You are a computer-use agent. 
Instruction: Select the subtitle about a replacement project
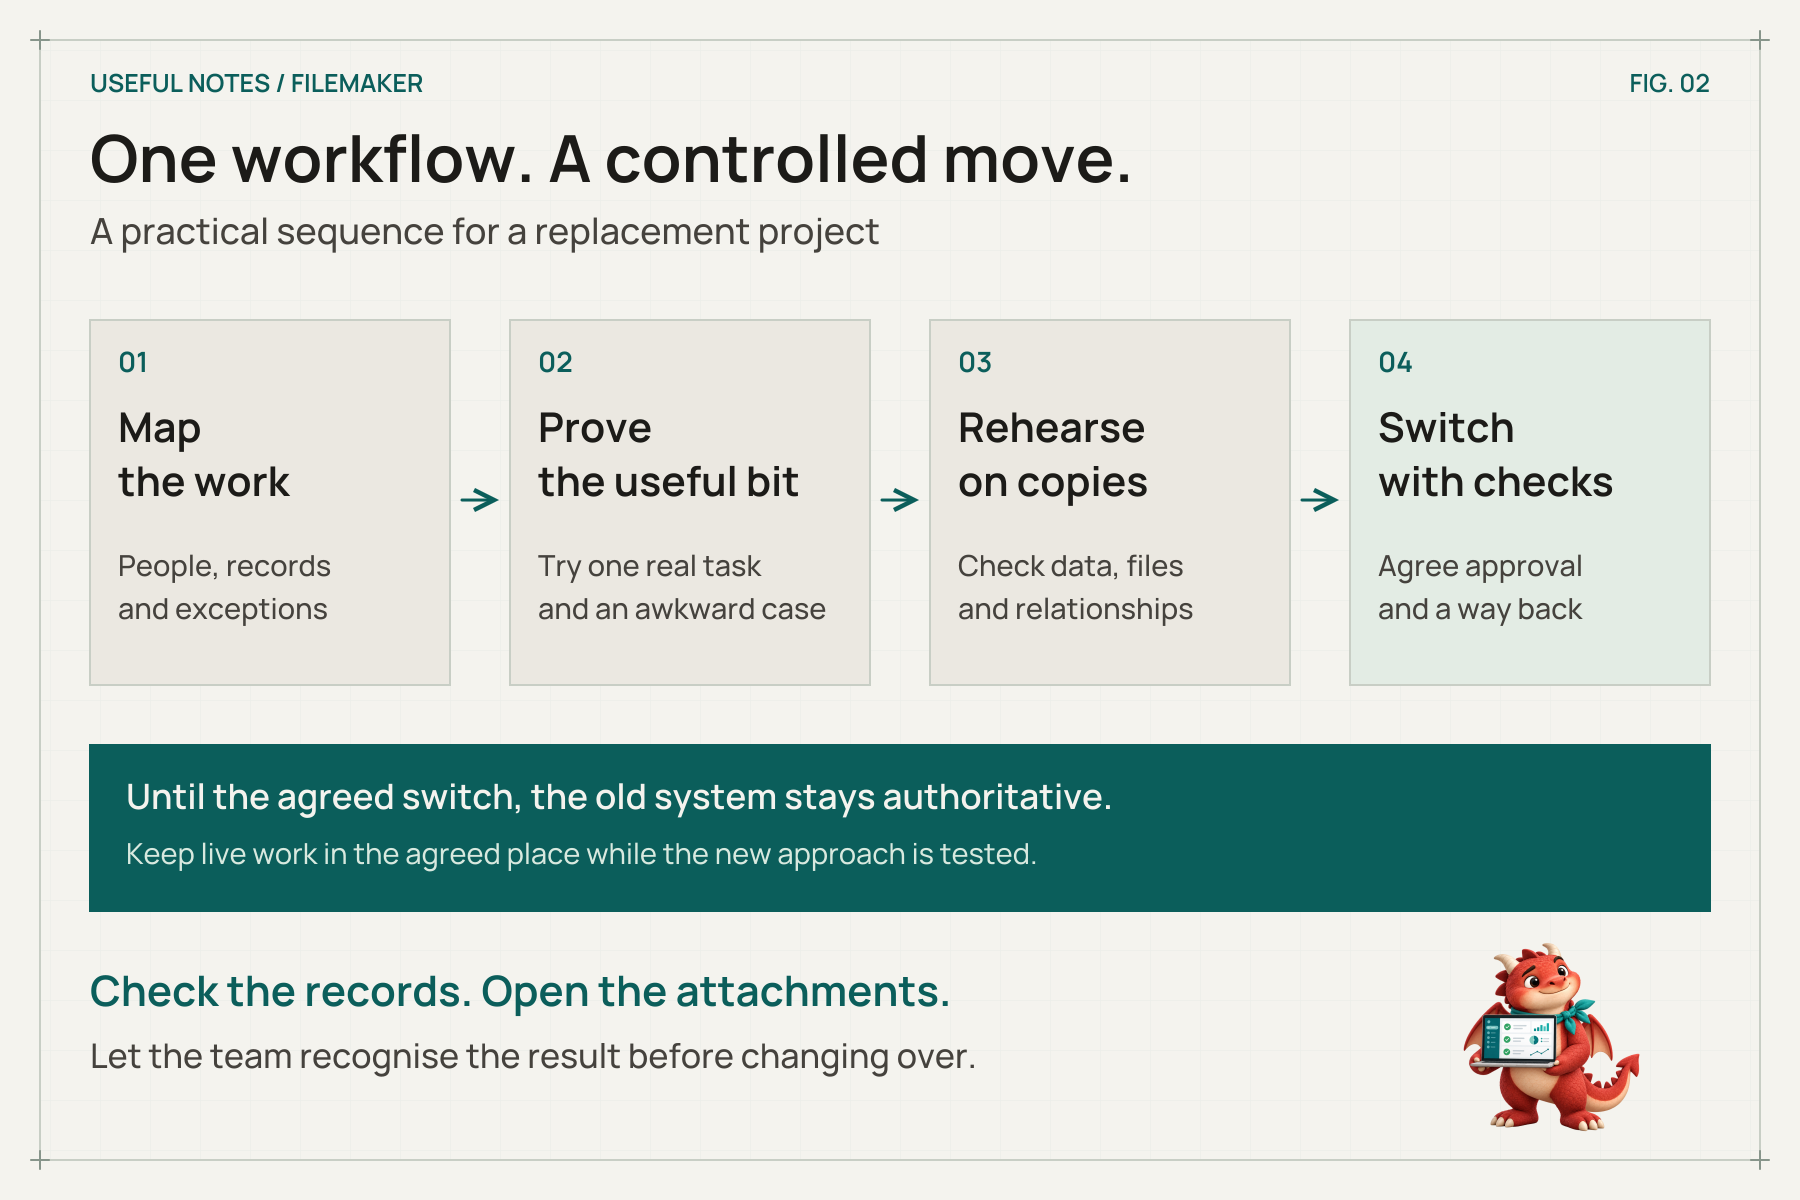485,233
